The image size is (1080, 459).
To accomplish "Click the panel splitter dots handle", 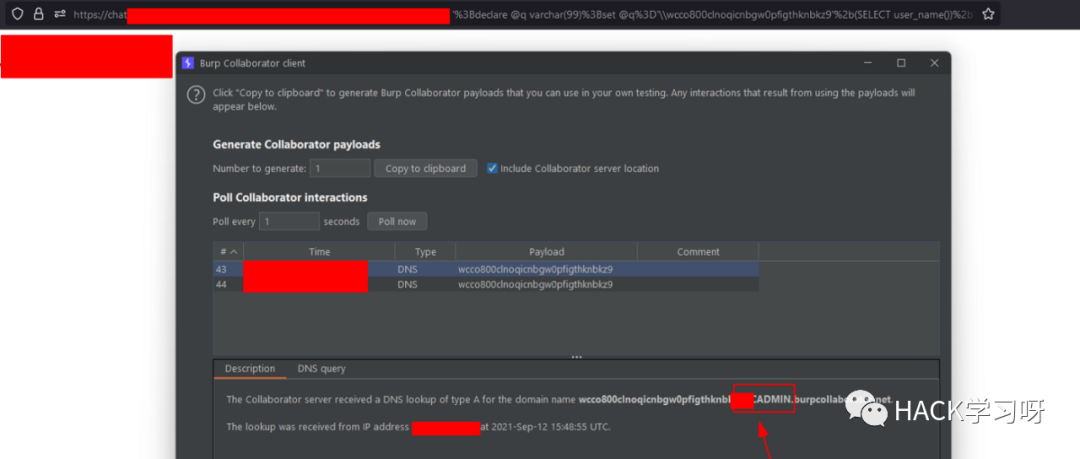I will pos(577,357).
